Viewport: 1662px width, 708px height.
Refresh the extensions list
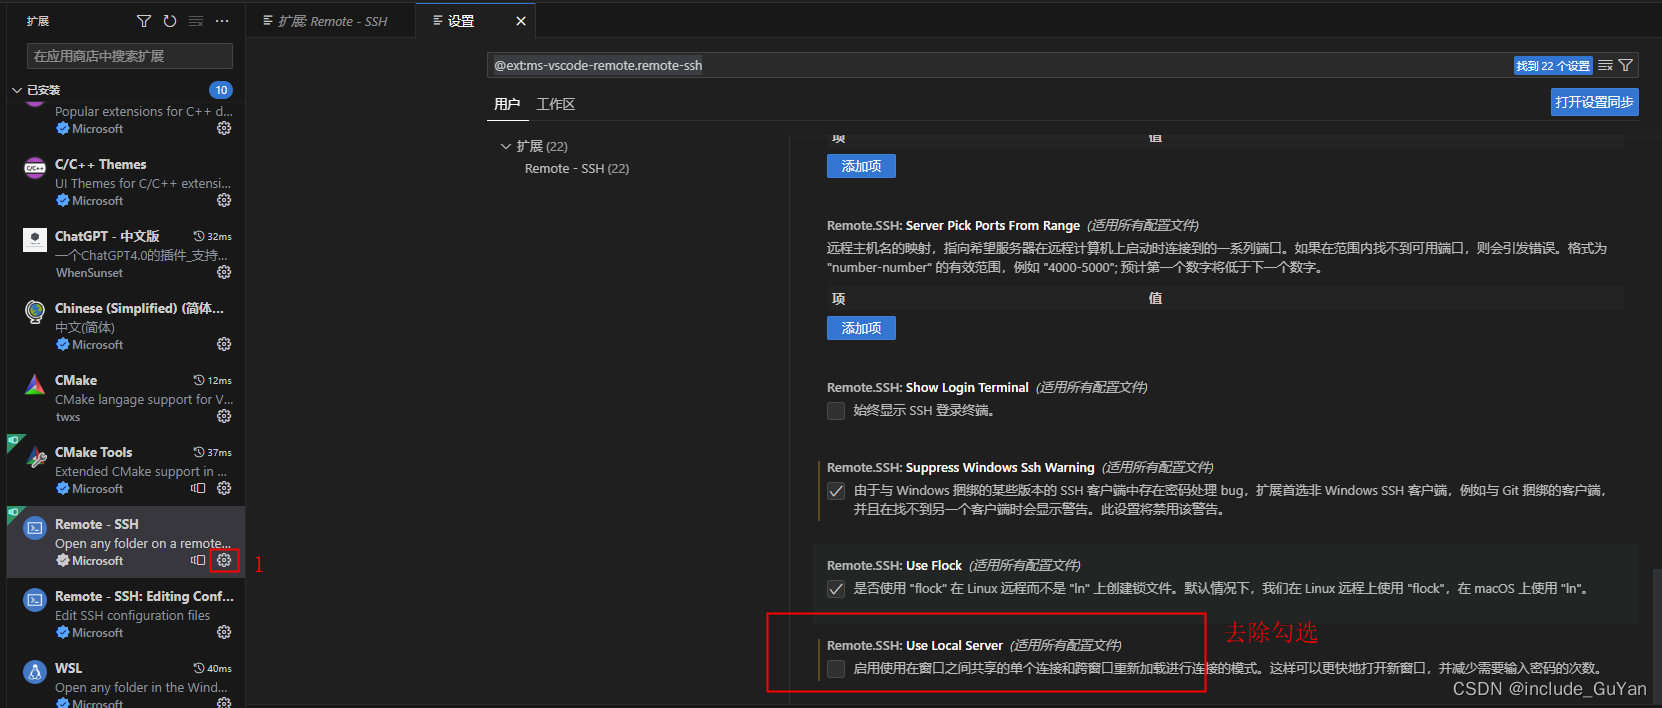tap(170, 21)
